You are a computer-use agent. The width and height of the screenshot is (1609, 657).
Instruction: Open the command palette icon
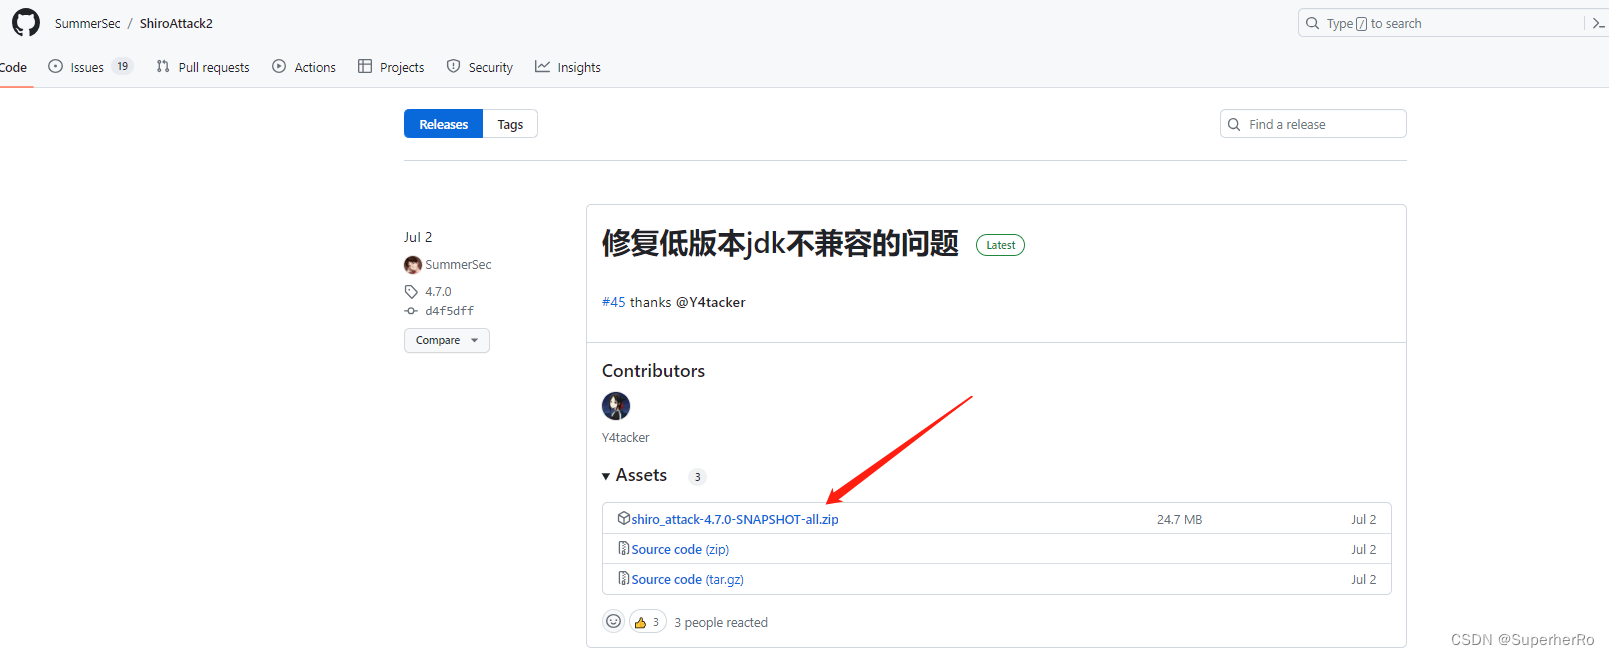pyautogui.click(x=1598, y=23)
